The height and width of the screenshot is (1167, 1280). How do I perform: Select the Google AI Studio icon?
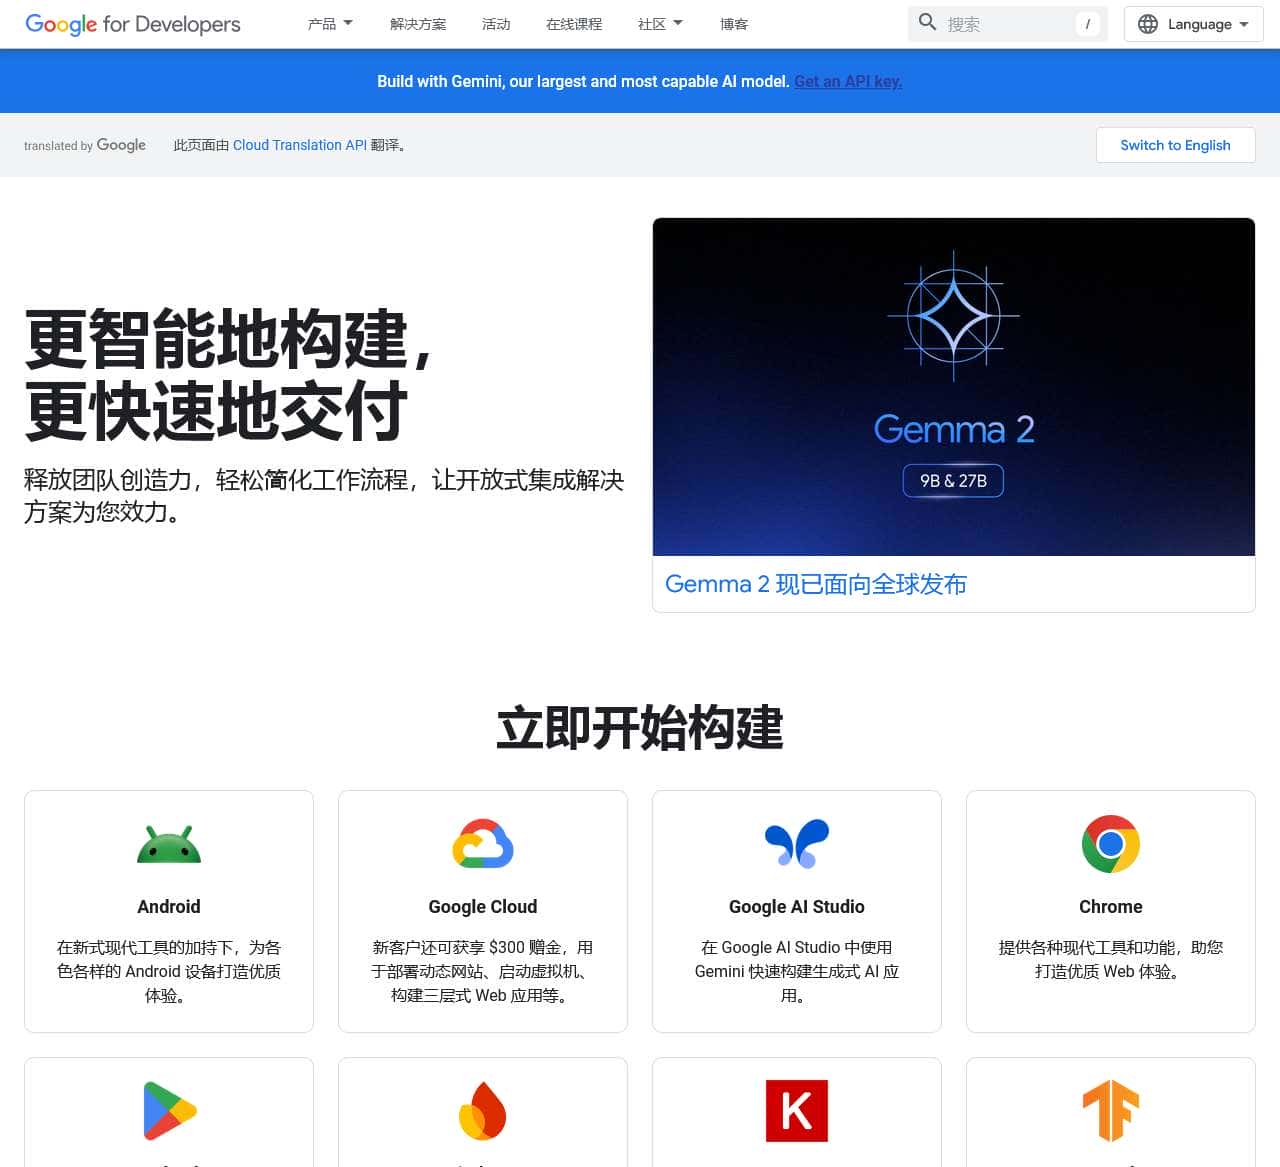tap(796, 843)
